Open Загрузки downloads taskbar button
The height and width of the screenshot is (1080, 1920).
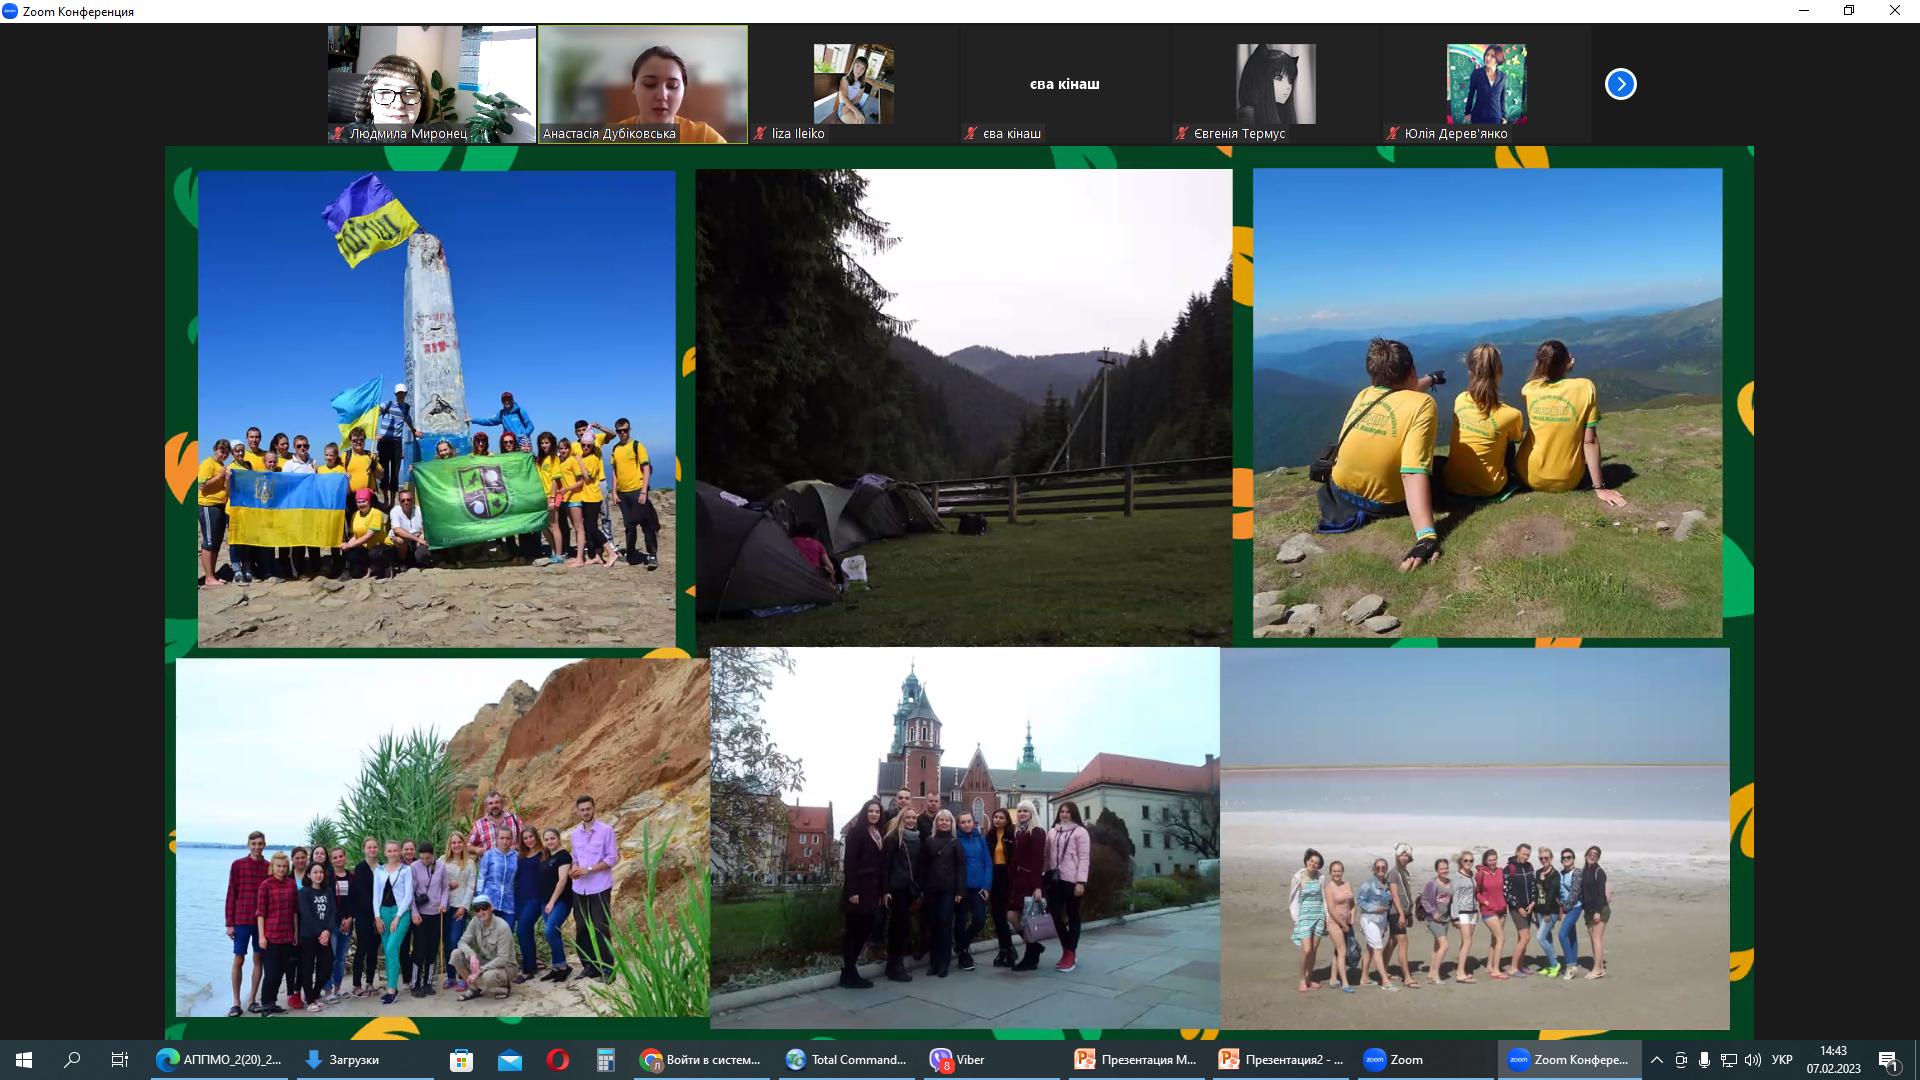(x=343, y=1060)
